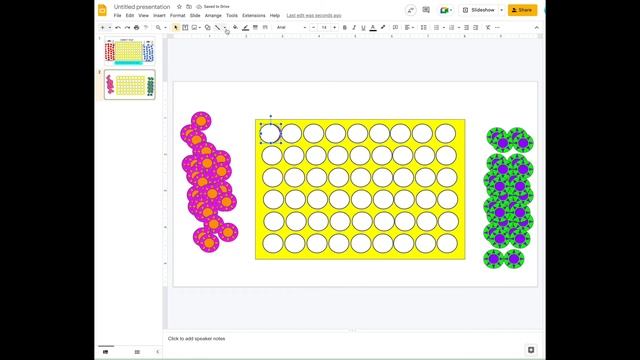The image size is (640, 360).
Task: Open the activity dashboard trend icon
Action: [x=411, y=10]
